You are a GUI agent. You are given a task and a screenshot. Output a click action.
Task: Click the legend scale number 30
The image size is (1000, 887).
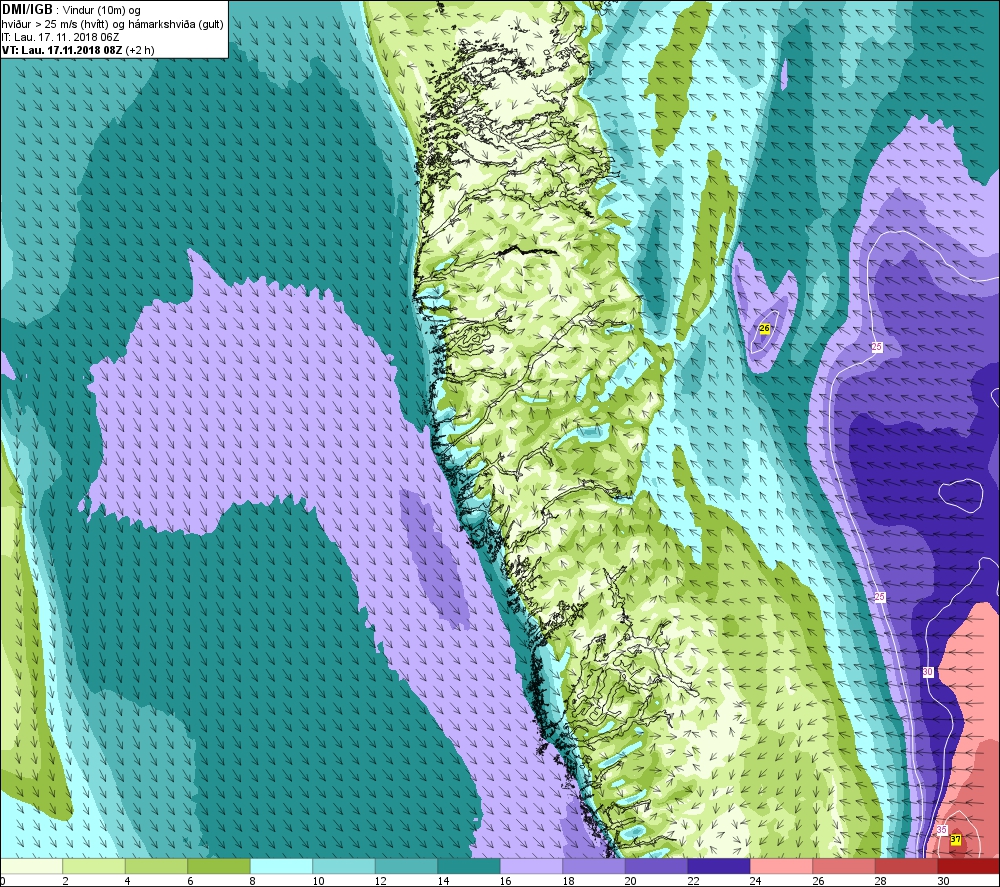tap(943, 881)
